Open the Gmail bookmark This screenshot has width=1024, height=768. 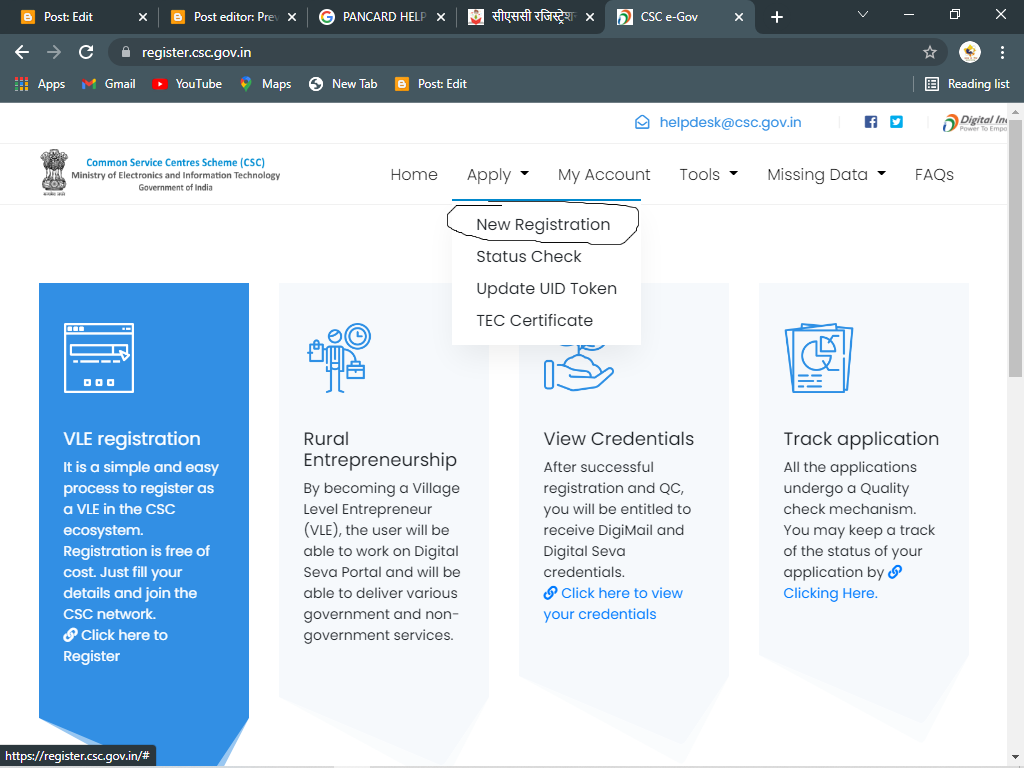point(108,84)
